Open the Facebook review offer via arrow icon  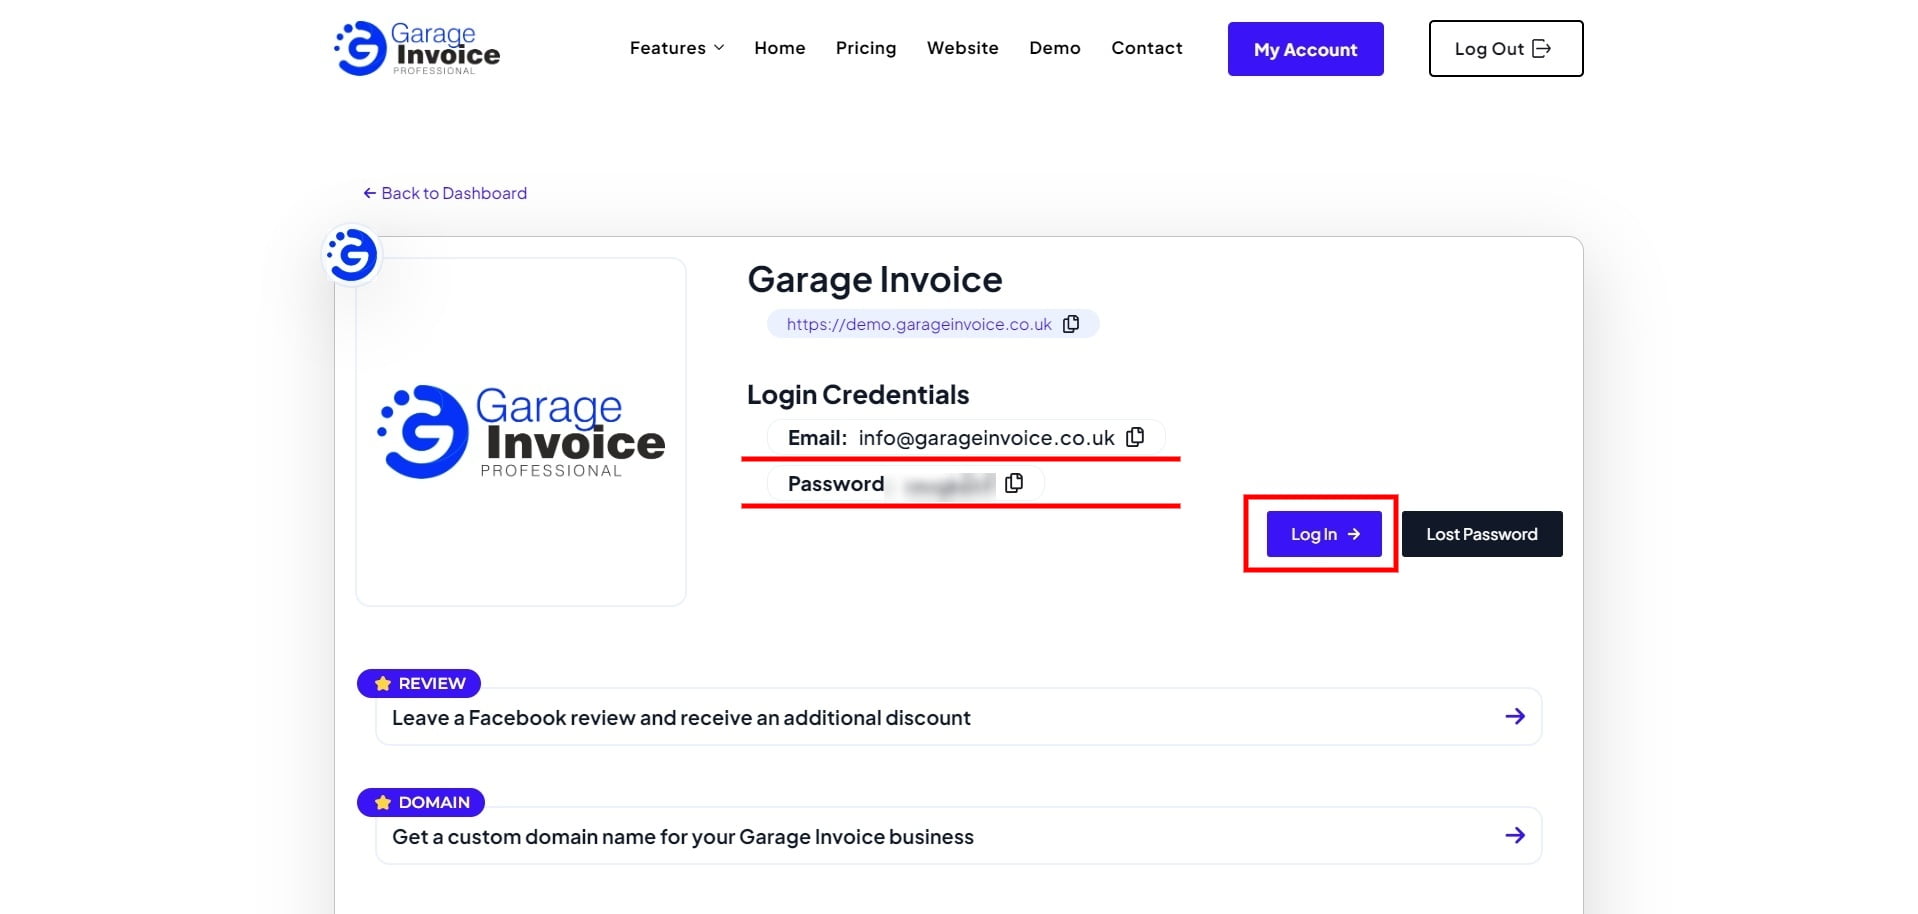(1516, 716)
